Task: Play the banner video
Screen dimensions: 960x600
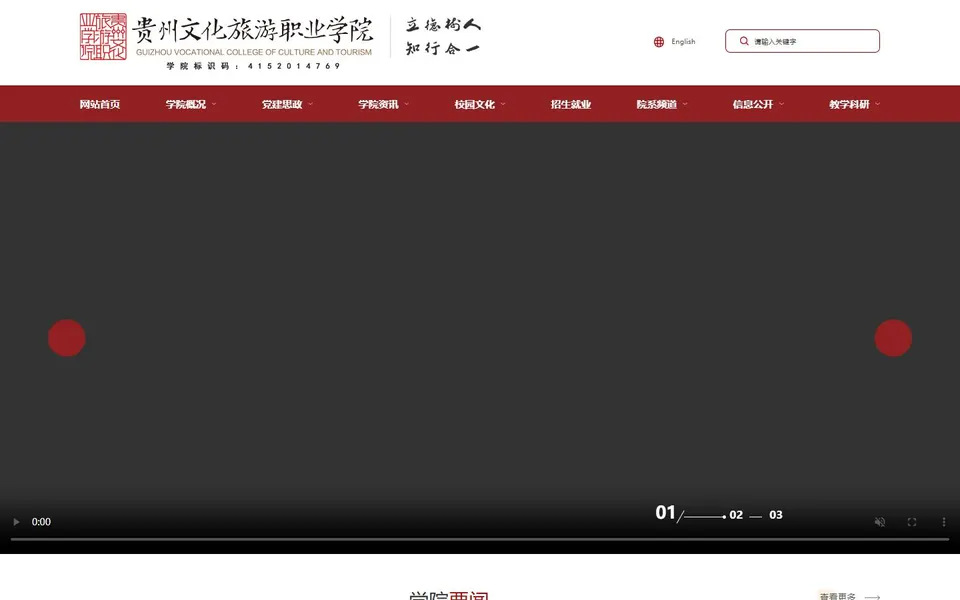Action: [17, 522]
